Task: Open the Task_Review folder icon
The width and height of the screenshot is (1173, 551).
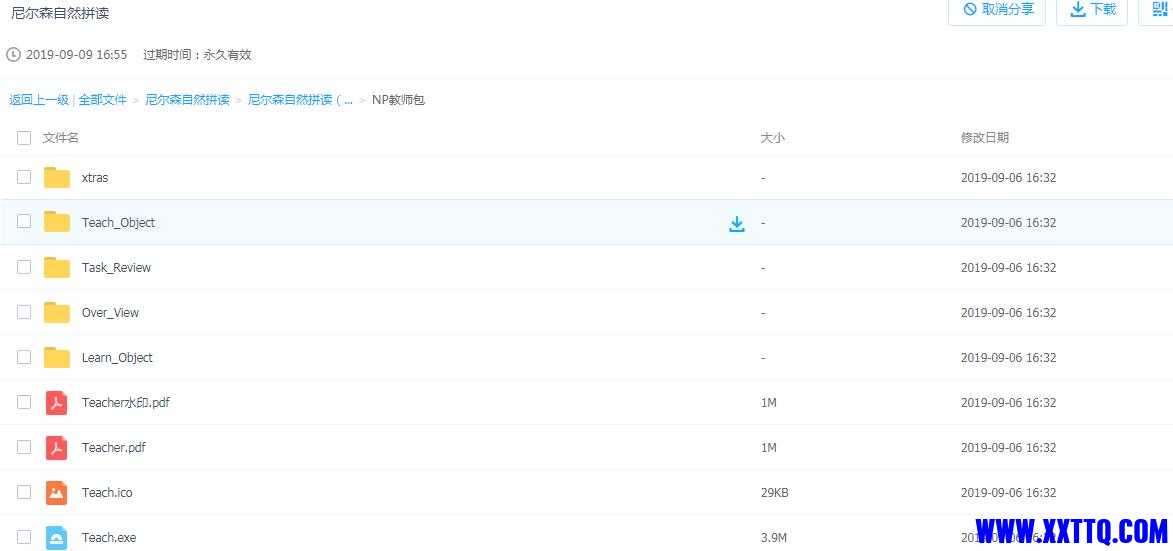Action: point(57,268)
